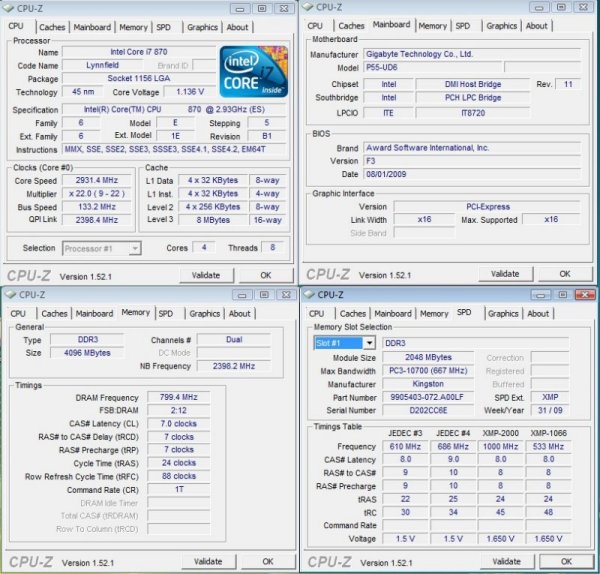
Task: Open Caches tab in bottom-right SPD window
Action: pos(353,314)
